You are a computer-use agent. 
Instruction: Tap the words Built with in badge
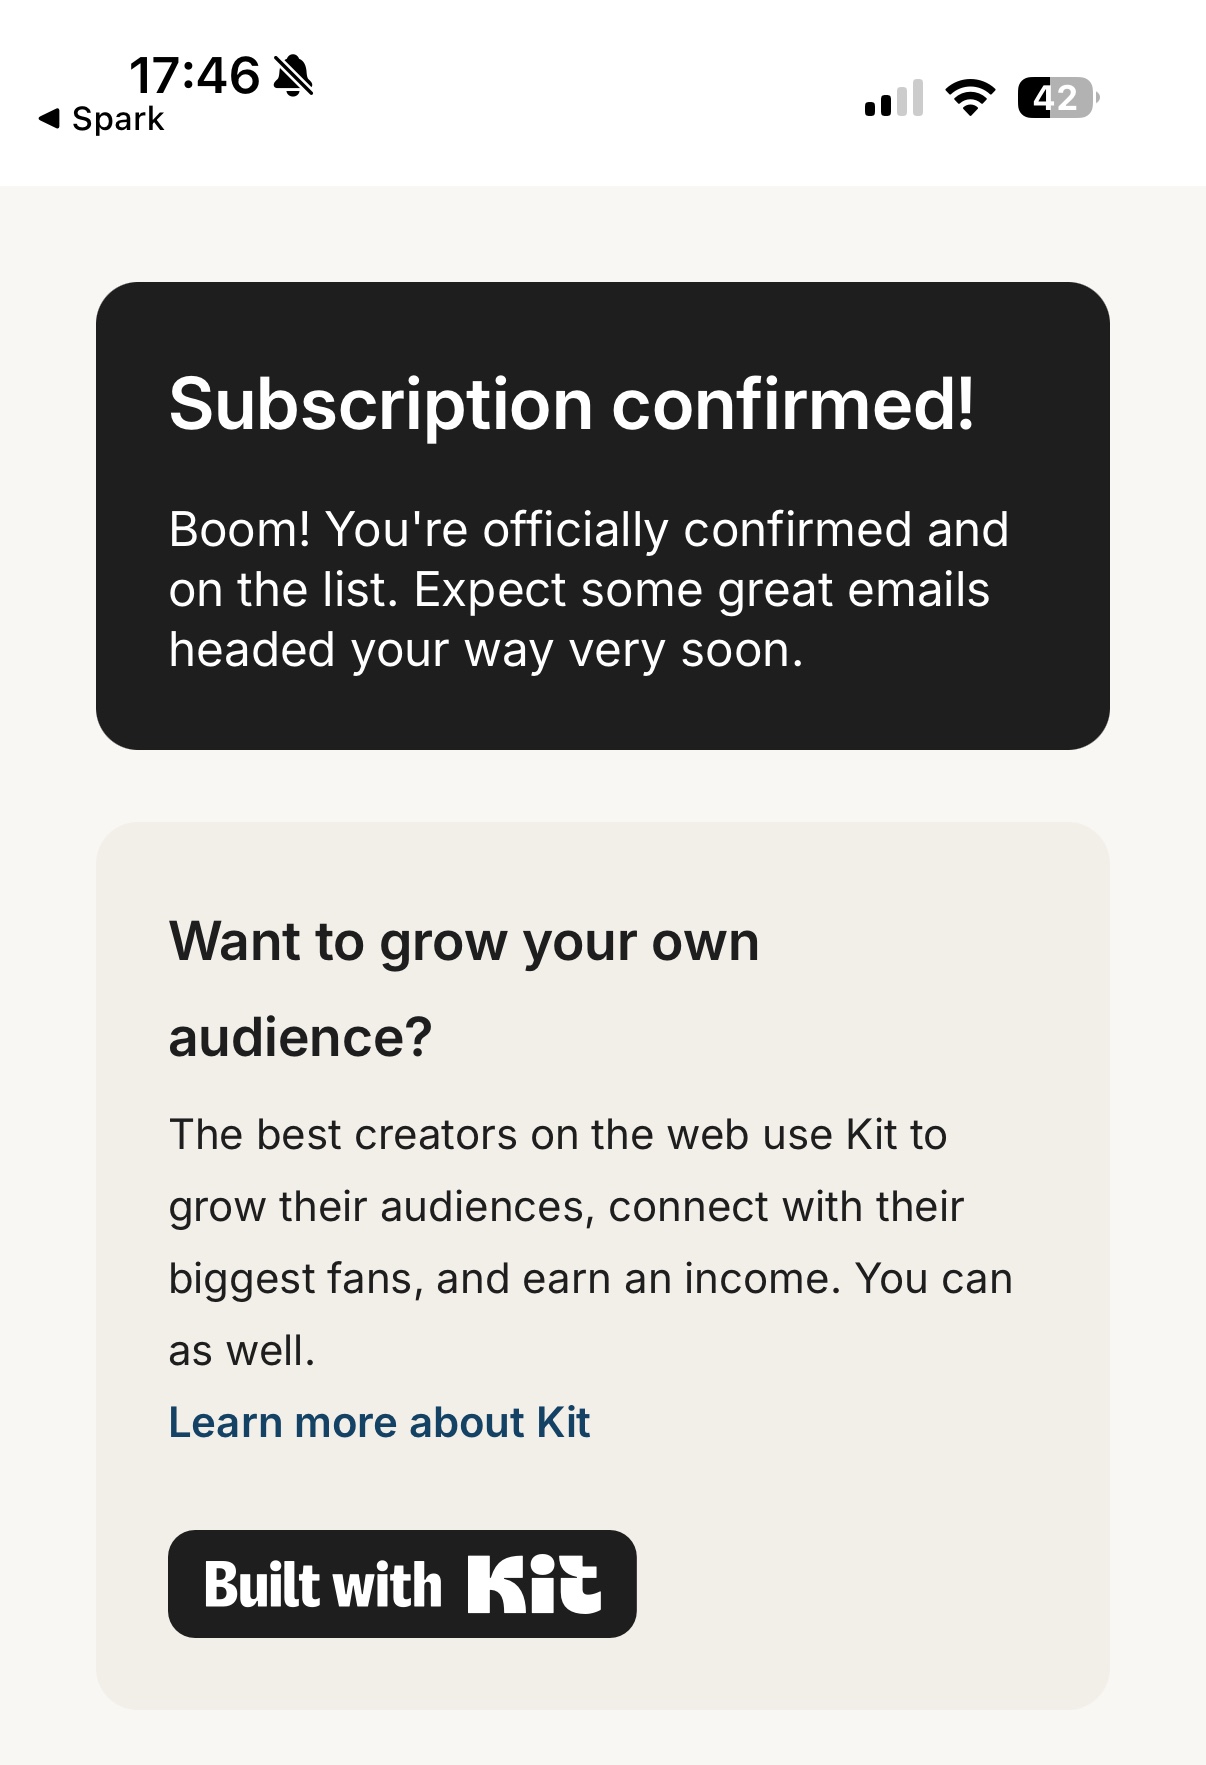pyautogui.click(x=323, y=1585)
